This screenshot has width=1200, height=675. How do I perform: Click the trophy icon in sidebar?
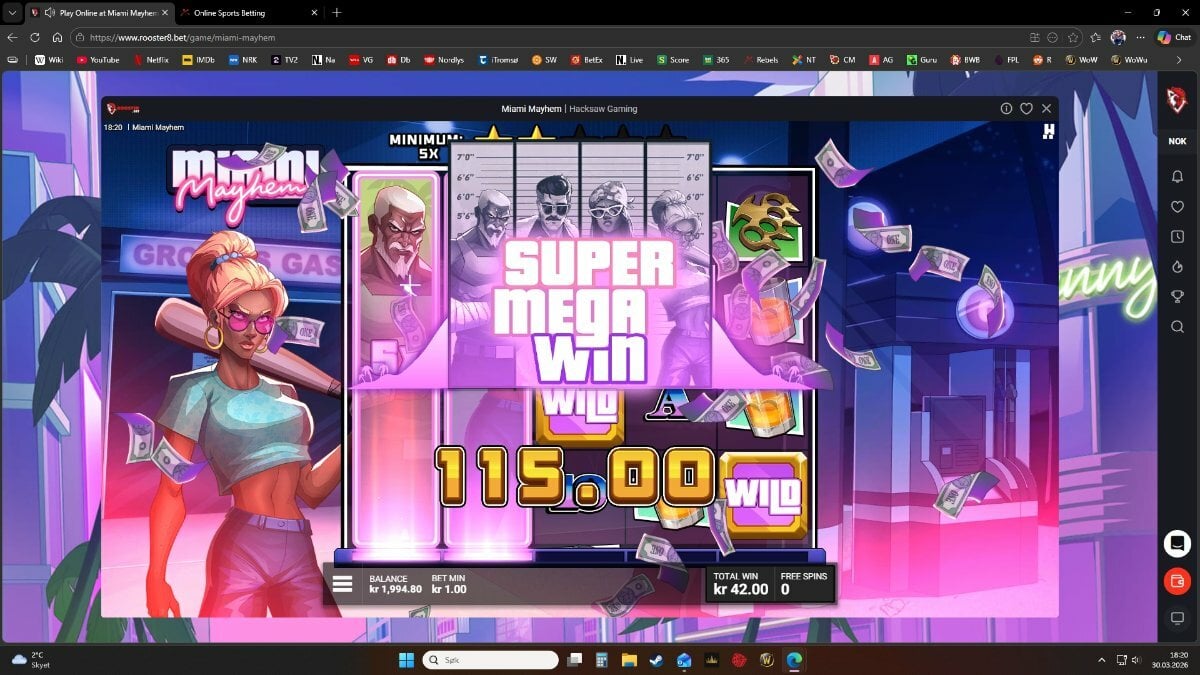(x=1177, y=296)
